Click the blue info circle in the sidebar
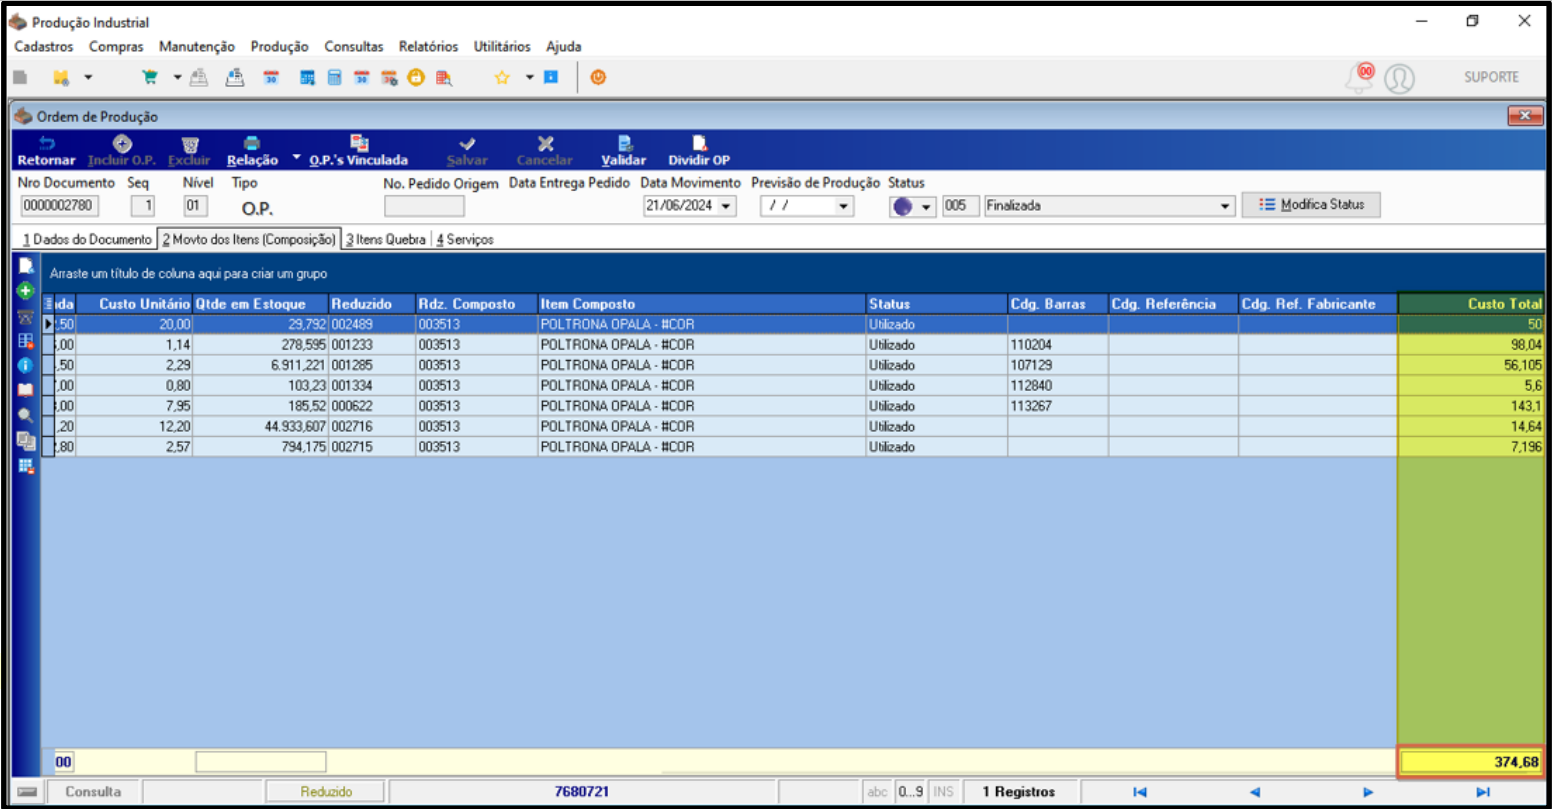The width and height of the screenshot is (1552, 809). point(26,366)
